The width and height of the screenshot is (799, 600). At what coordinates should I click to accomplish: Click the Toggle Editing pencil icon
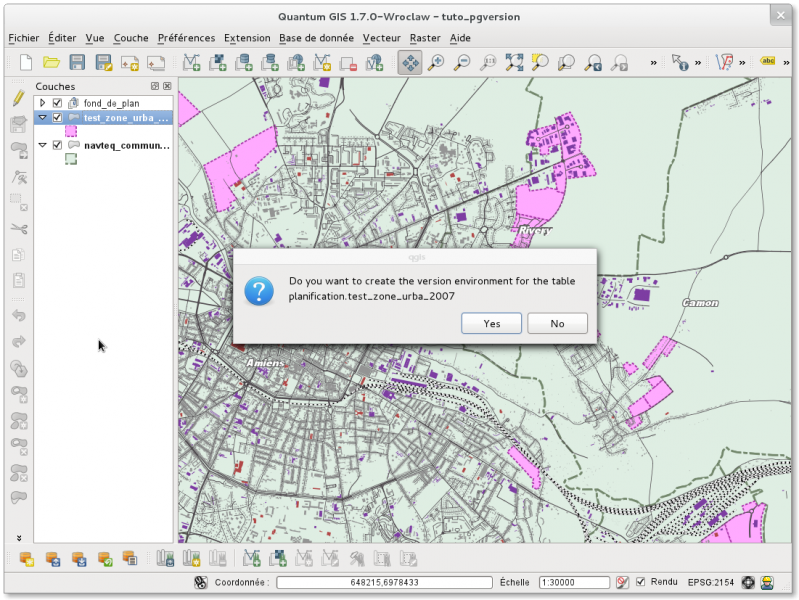tap(18, 98)
